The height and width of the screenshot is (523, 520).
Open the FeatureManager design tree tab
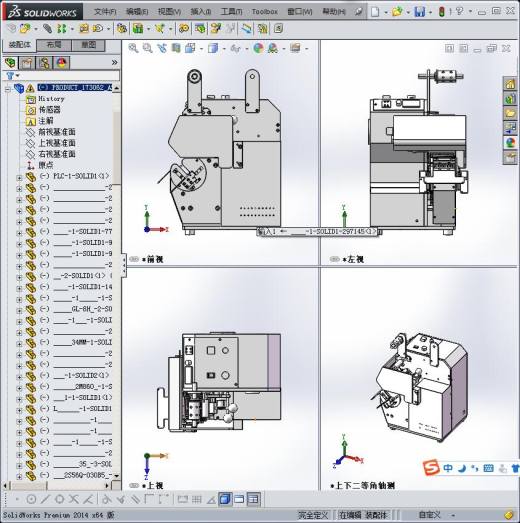[11, 63]
